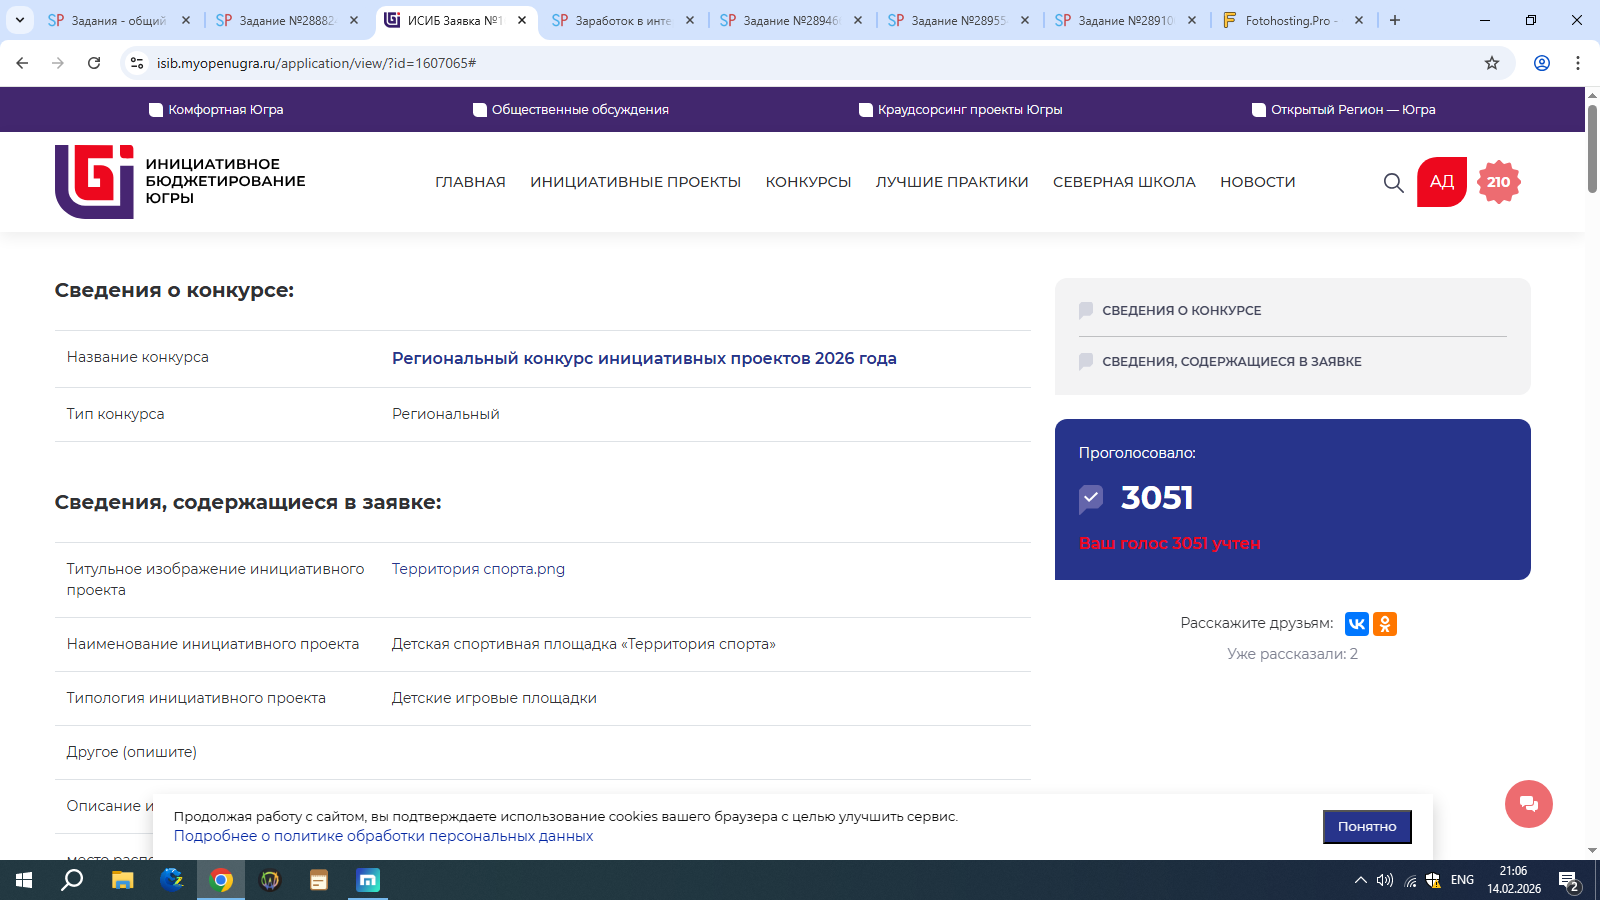Open the red 210 points badge
The image size is (1600, 900).
point(1498,182)
